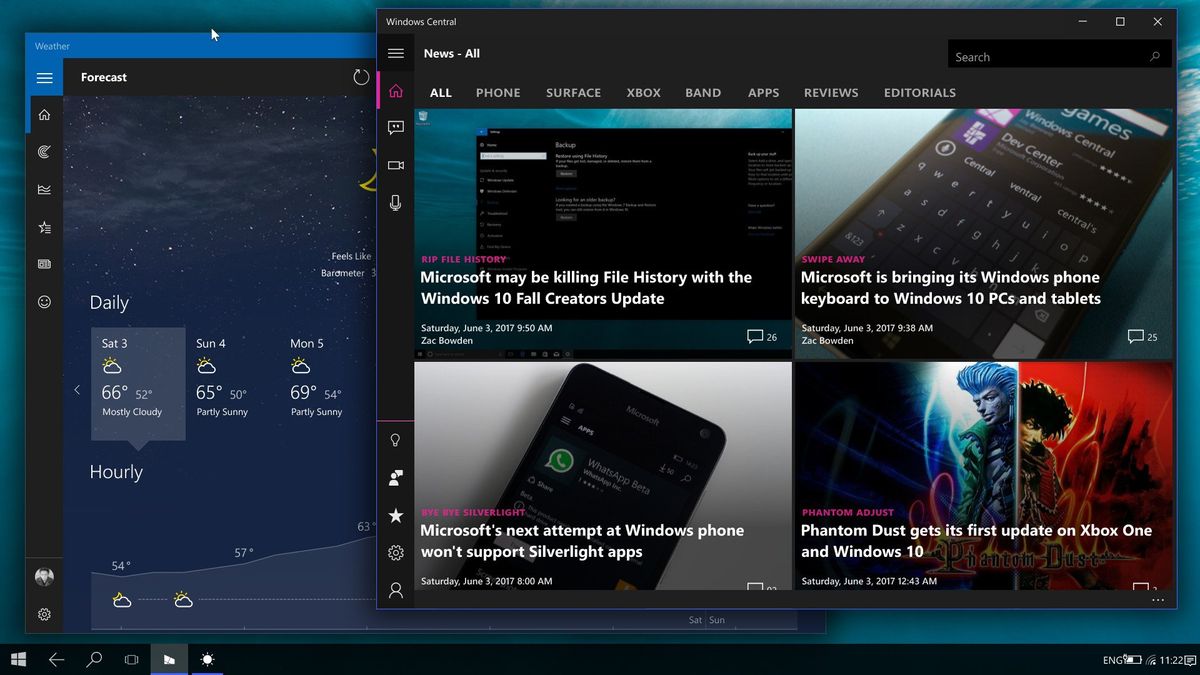
Task: Open Windows Central settings gear
Action: [x=395, y=552]
